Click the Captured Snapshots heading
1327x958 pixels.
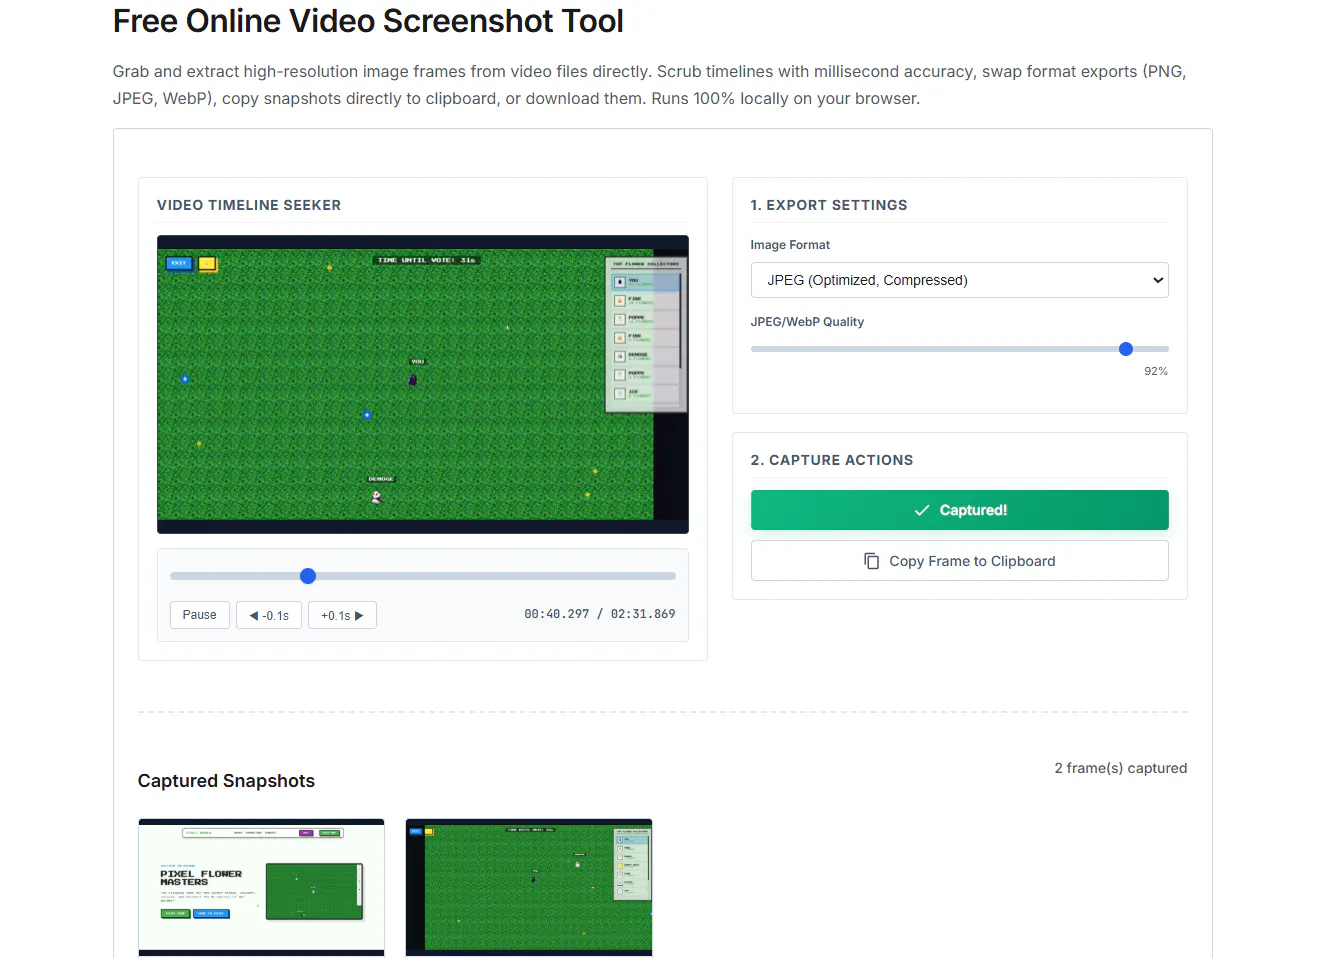226,781
